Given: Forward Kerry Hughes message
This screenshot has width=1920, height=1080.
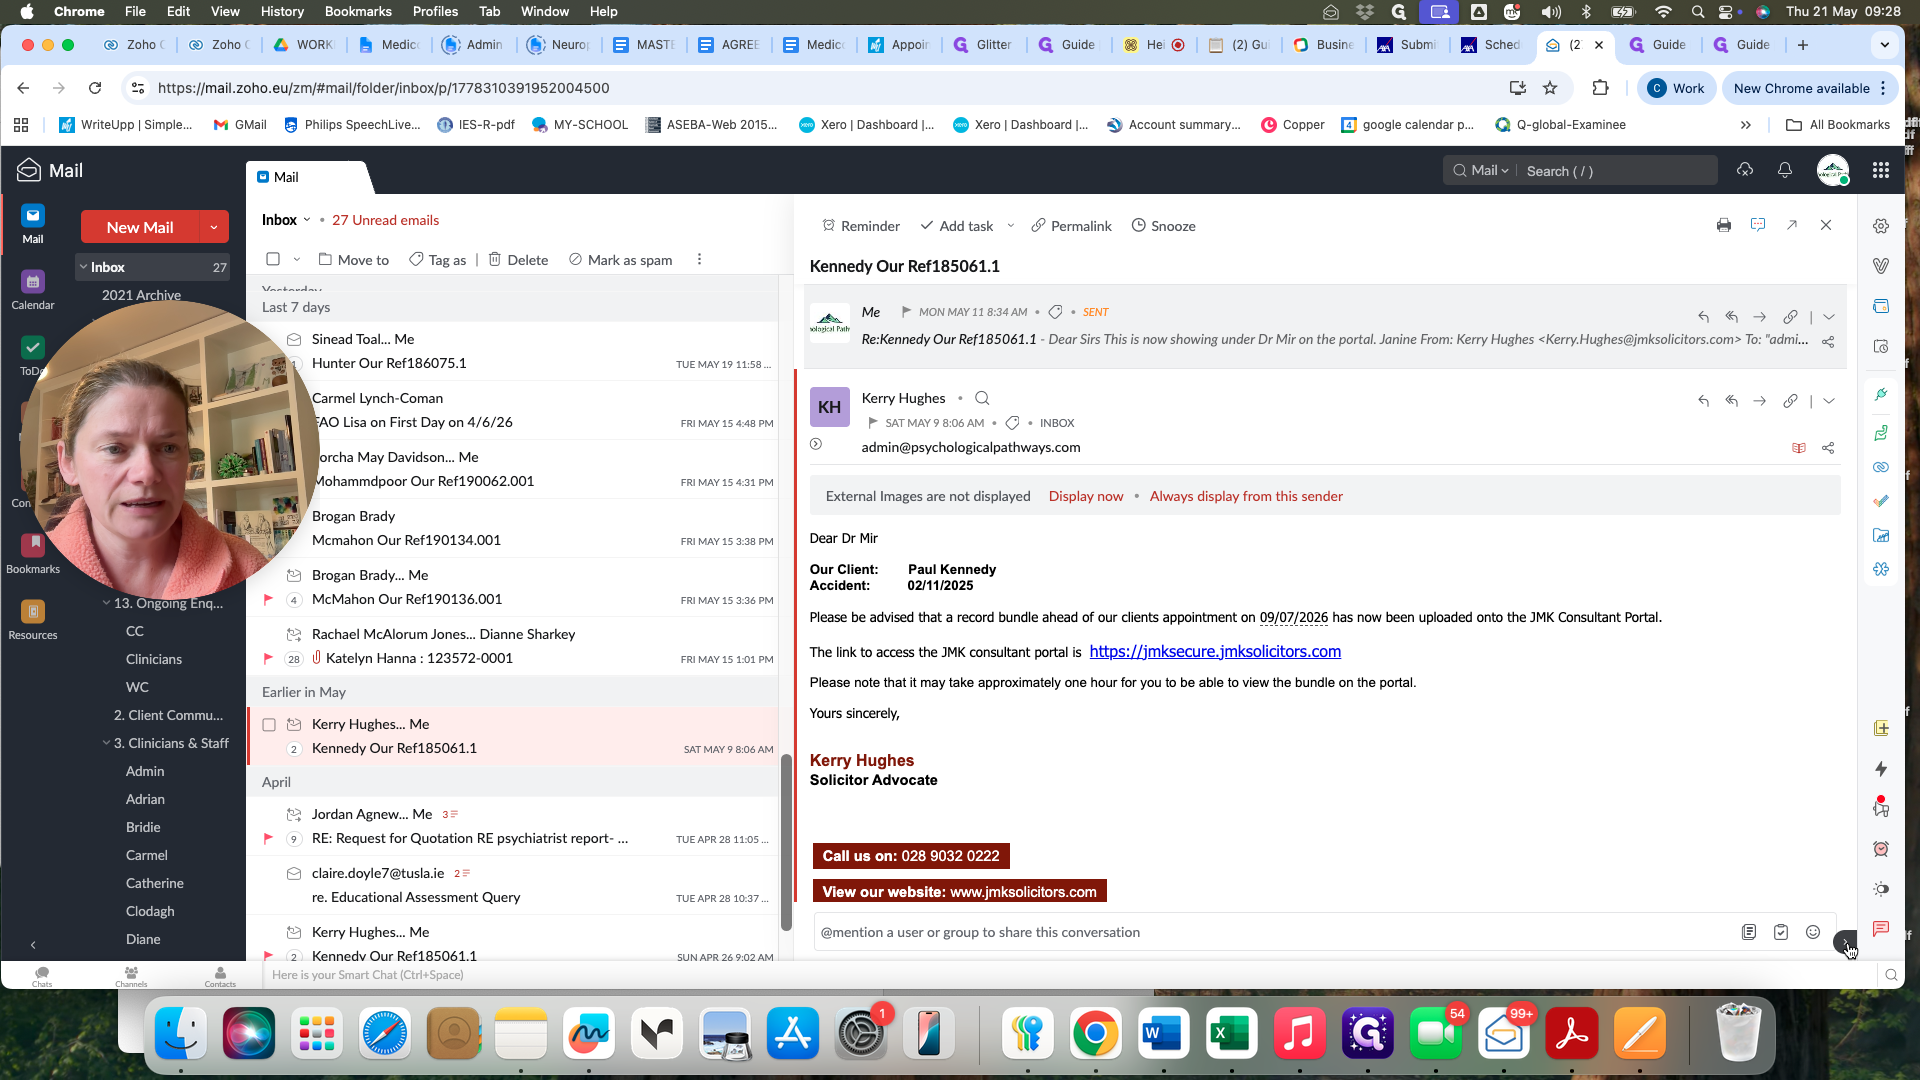Looking at the screenshot, I should (1759, 401).
